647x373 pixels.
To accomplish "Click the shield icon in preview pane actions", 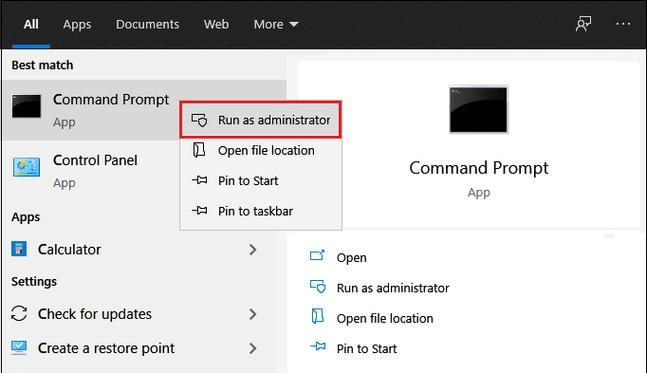I will pos(318,287).
